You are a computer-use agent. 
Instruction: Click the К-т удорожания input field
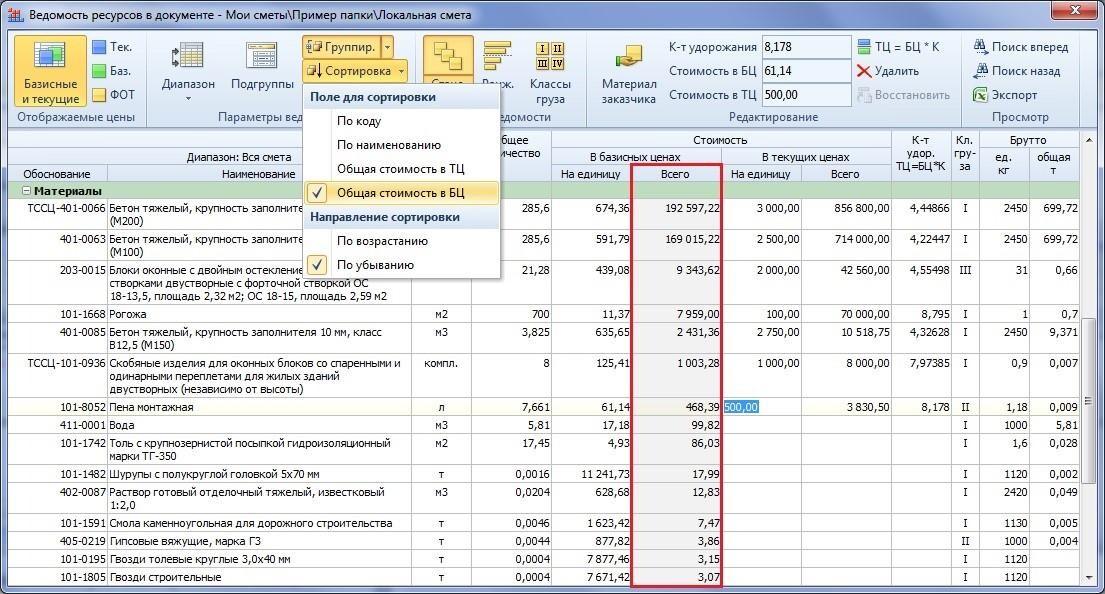pos(805,47)
